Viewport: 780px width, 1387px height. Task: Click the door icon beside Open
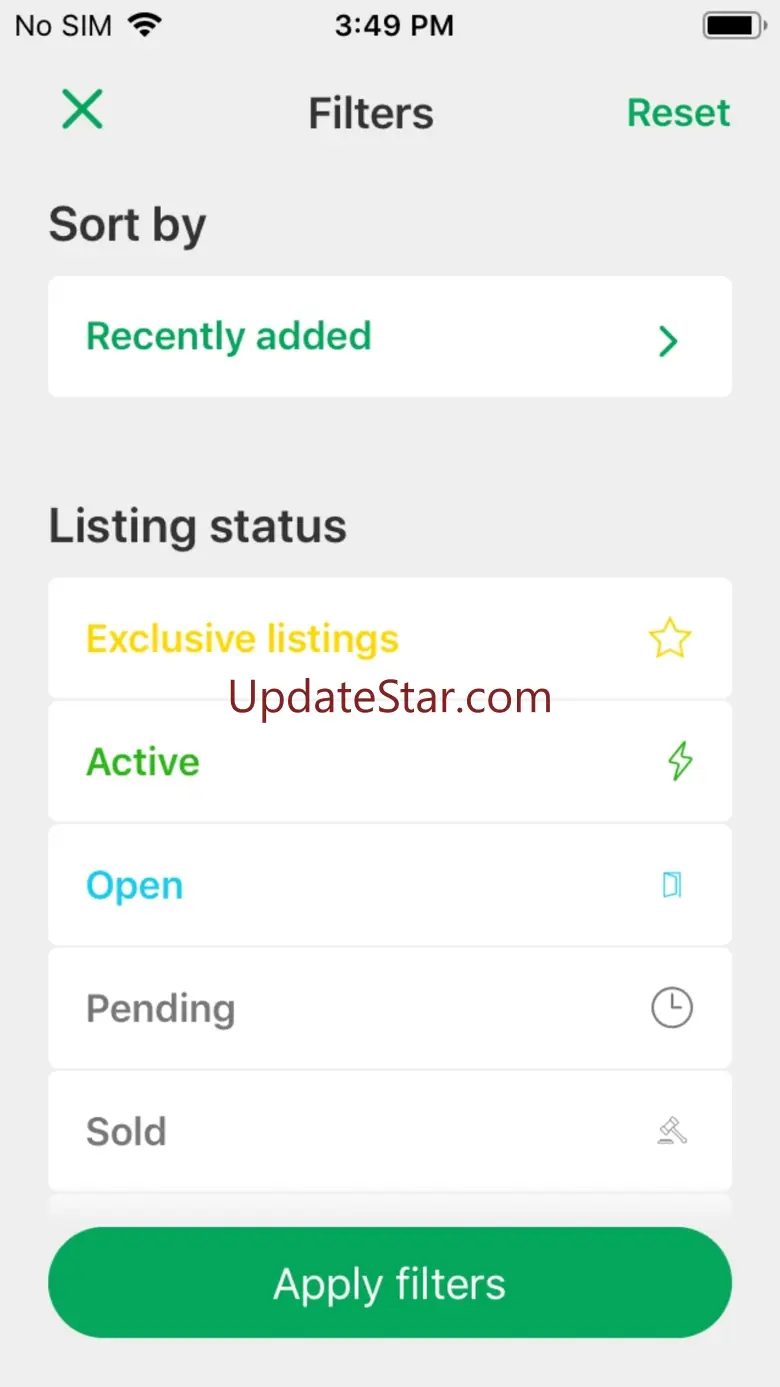click(x=672, y=885)
